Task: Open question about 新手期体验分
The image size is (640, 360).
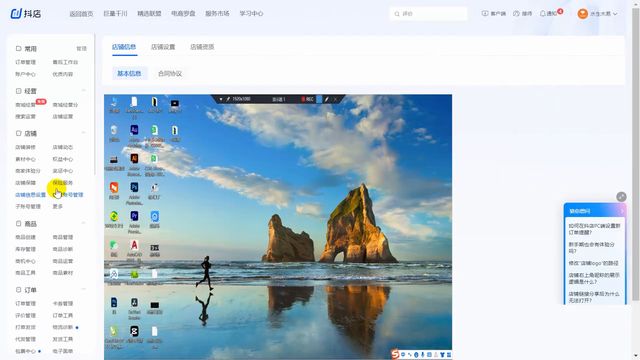Action: pyautogui.click(x=591, y=248)
